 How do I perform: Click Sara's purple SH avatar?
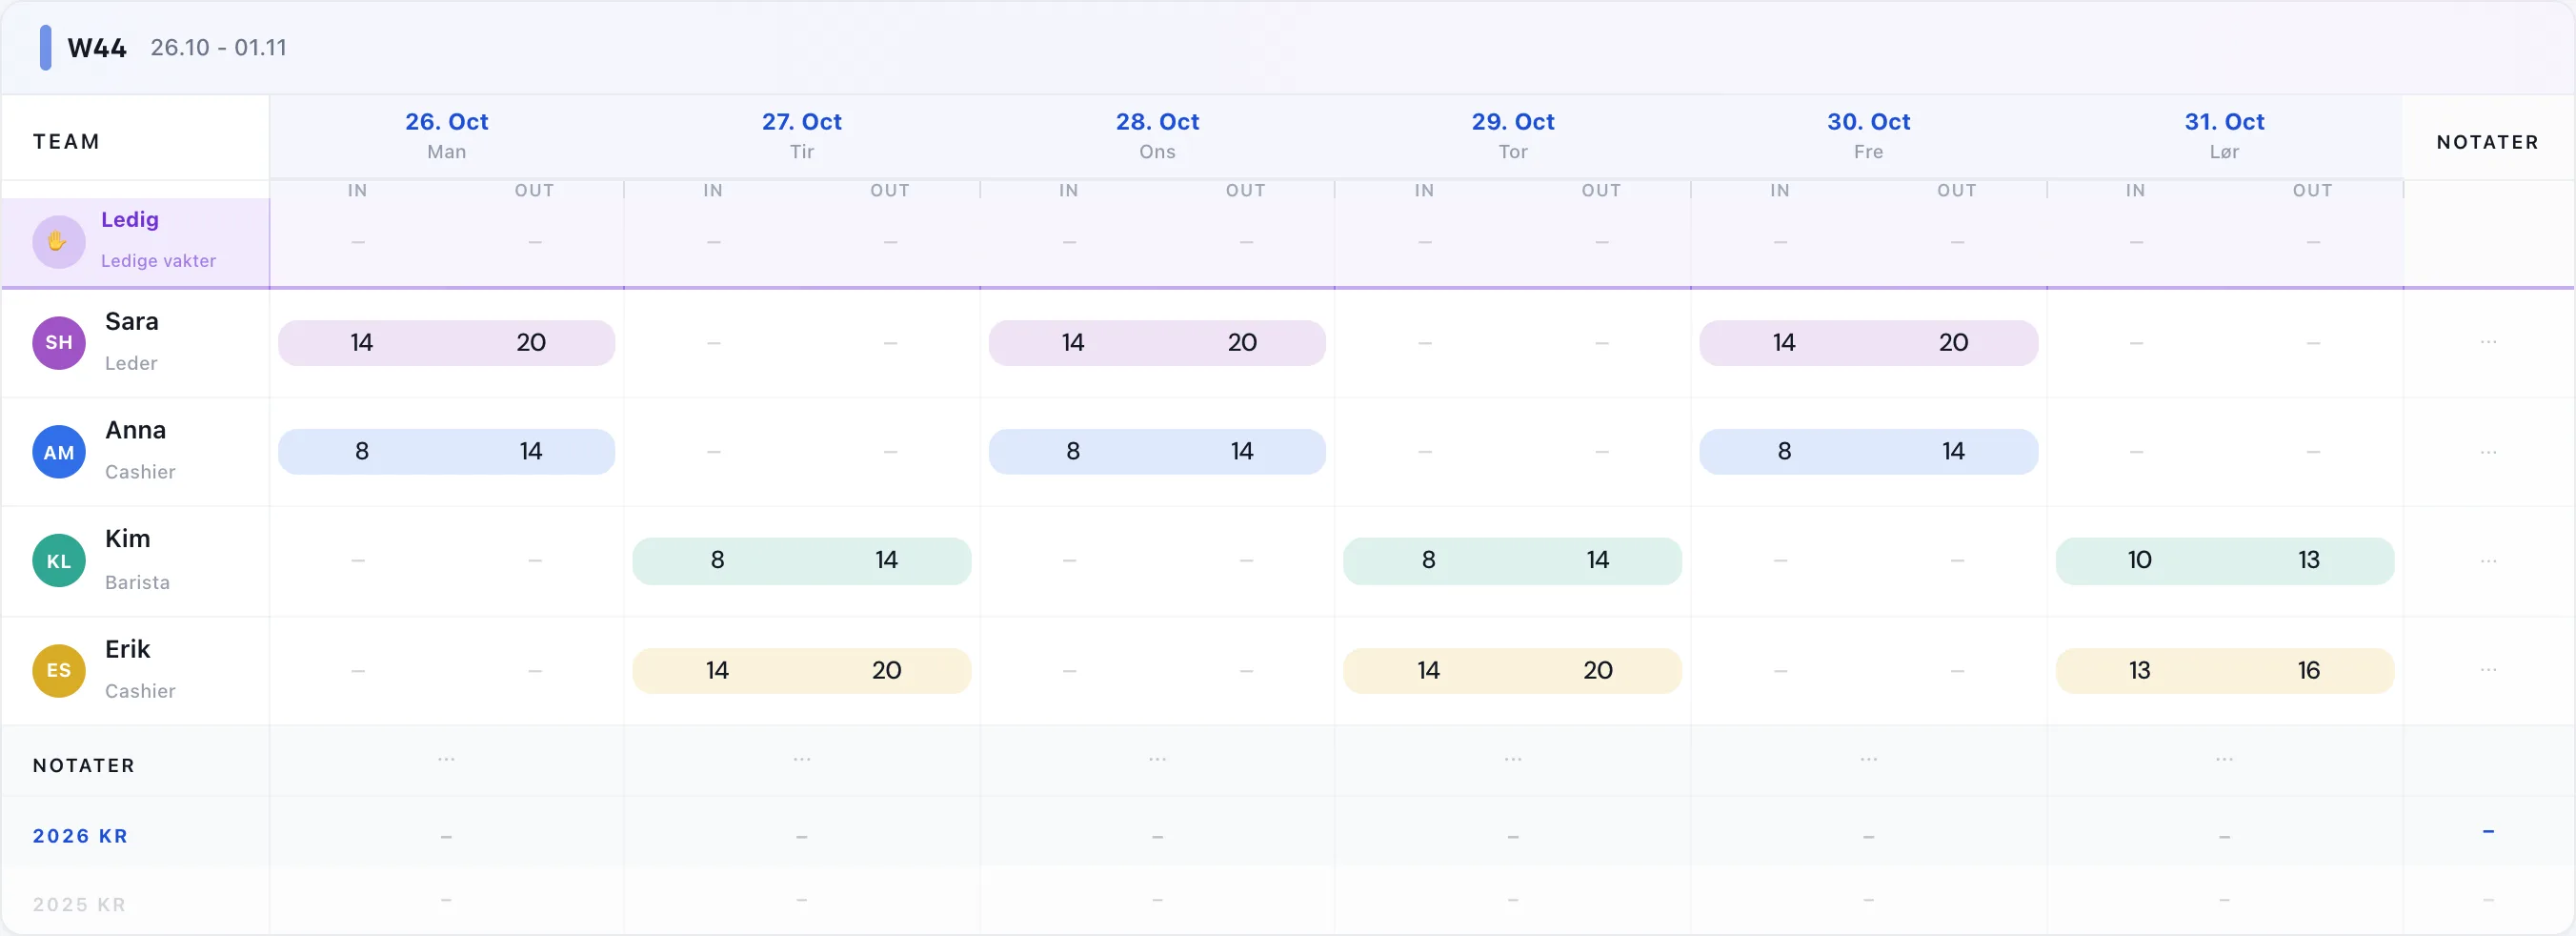[x=58, y=343]
